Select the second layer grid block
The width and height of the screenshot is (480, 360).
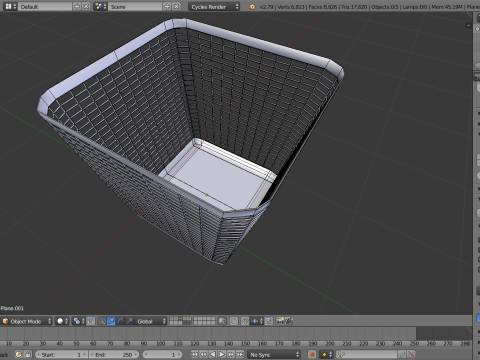tap(204, 321)
